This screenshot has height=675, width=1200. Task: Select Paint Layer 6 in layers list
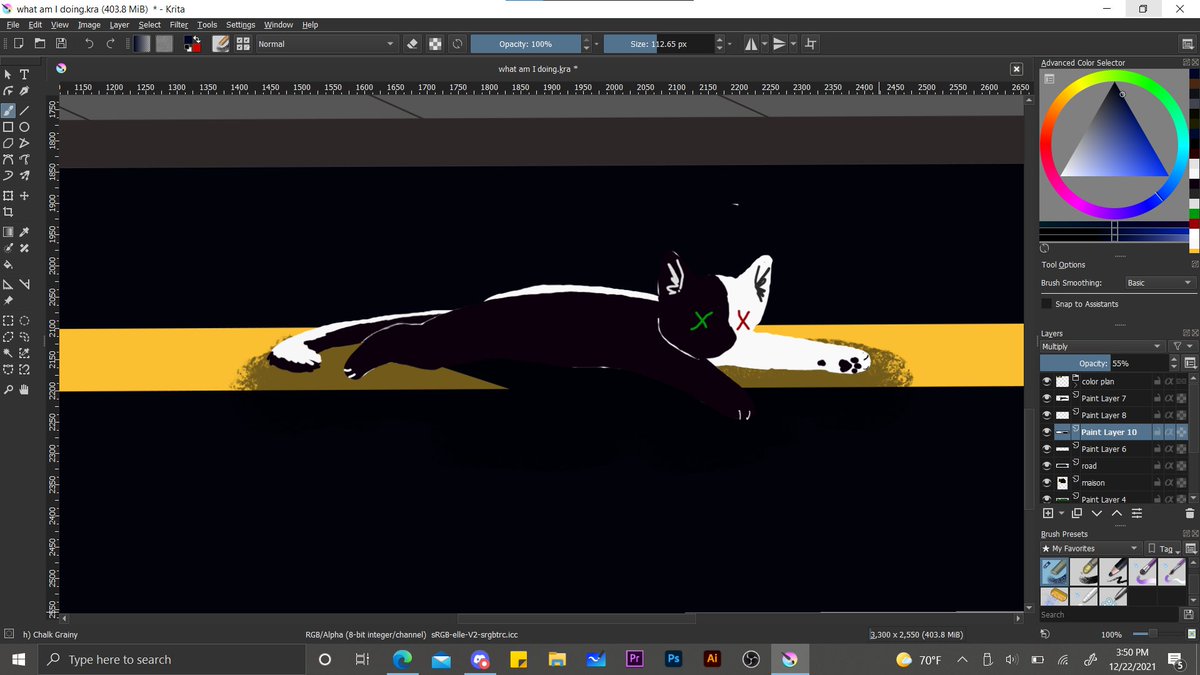[1103, 449]
